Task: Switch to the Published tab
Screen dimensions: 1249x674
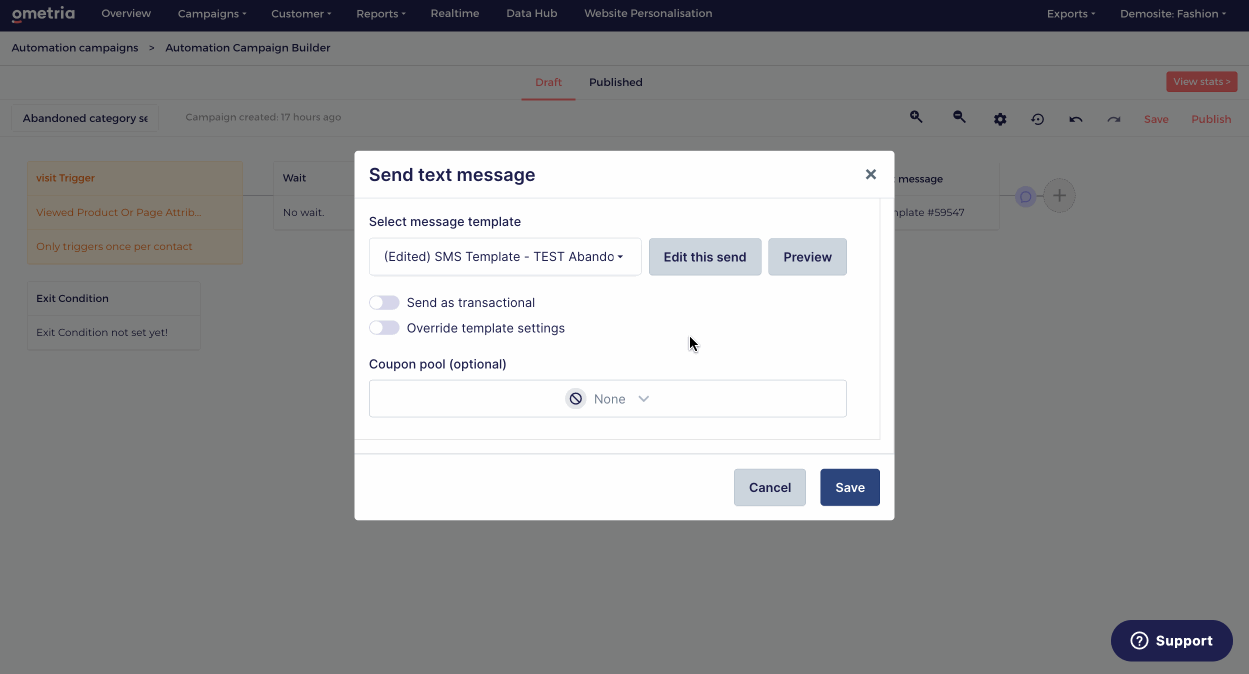Action: [x=616, y=82]
